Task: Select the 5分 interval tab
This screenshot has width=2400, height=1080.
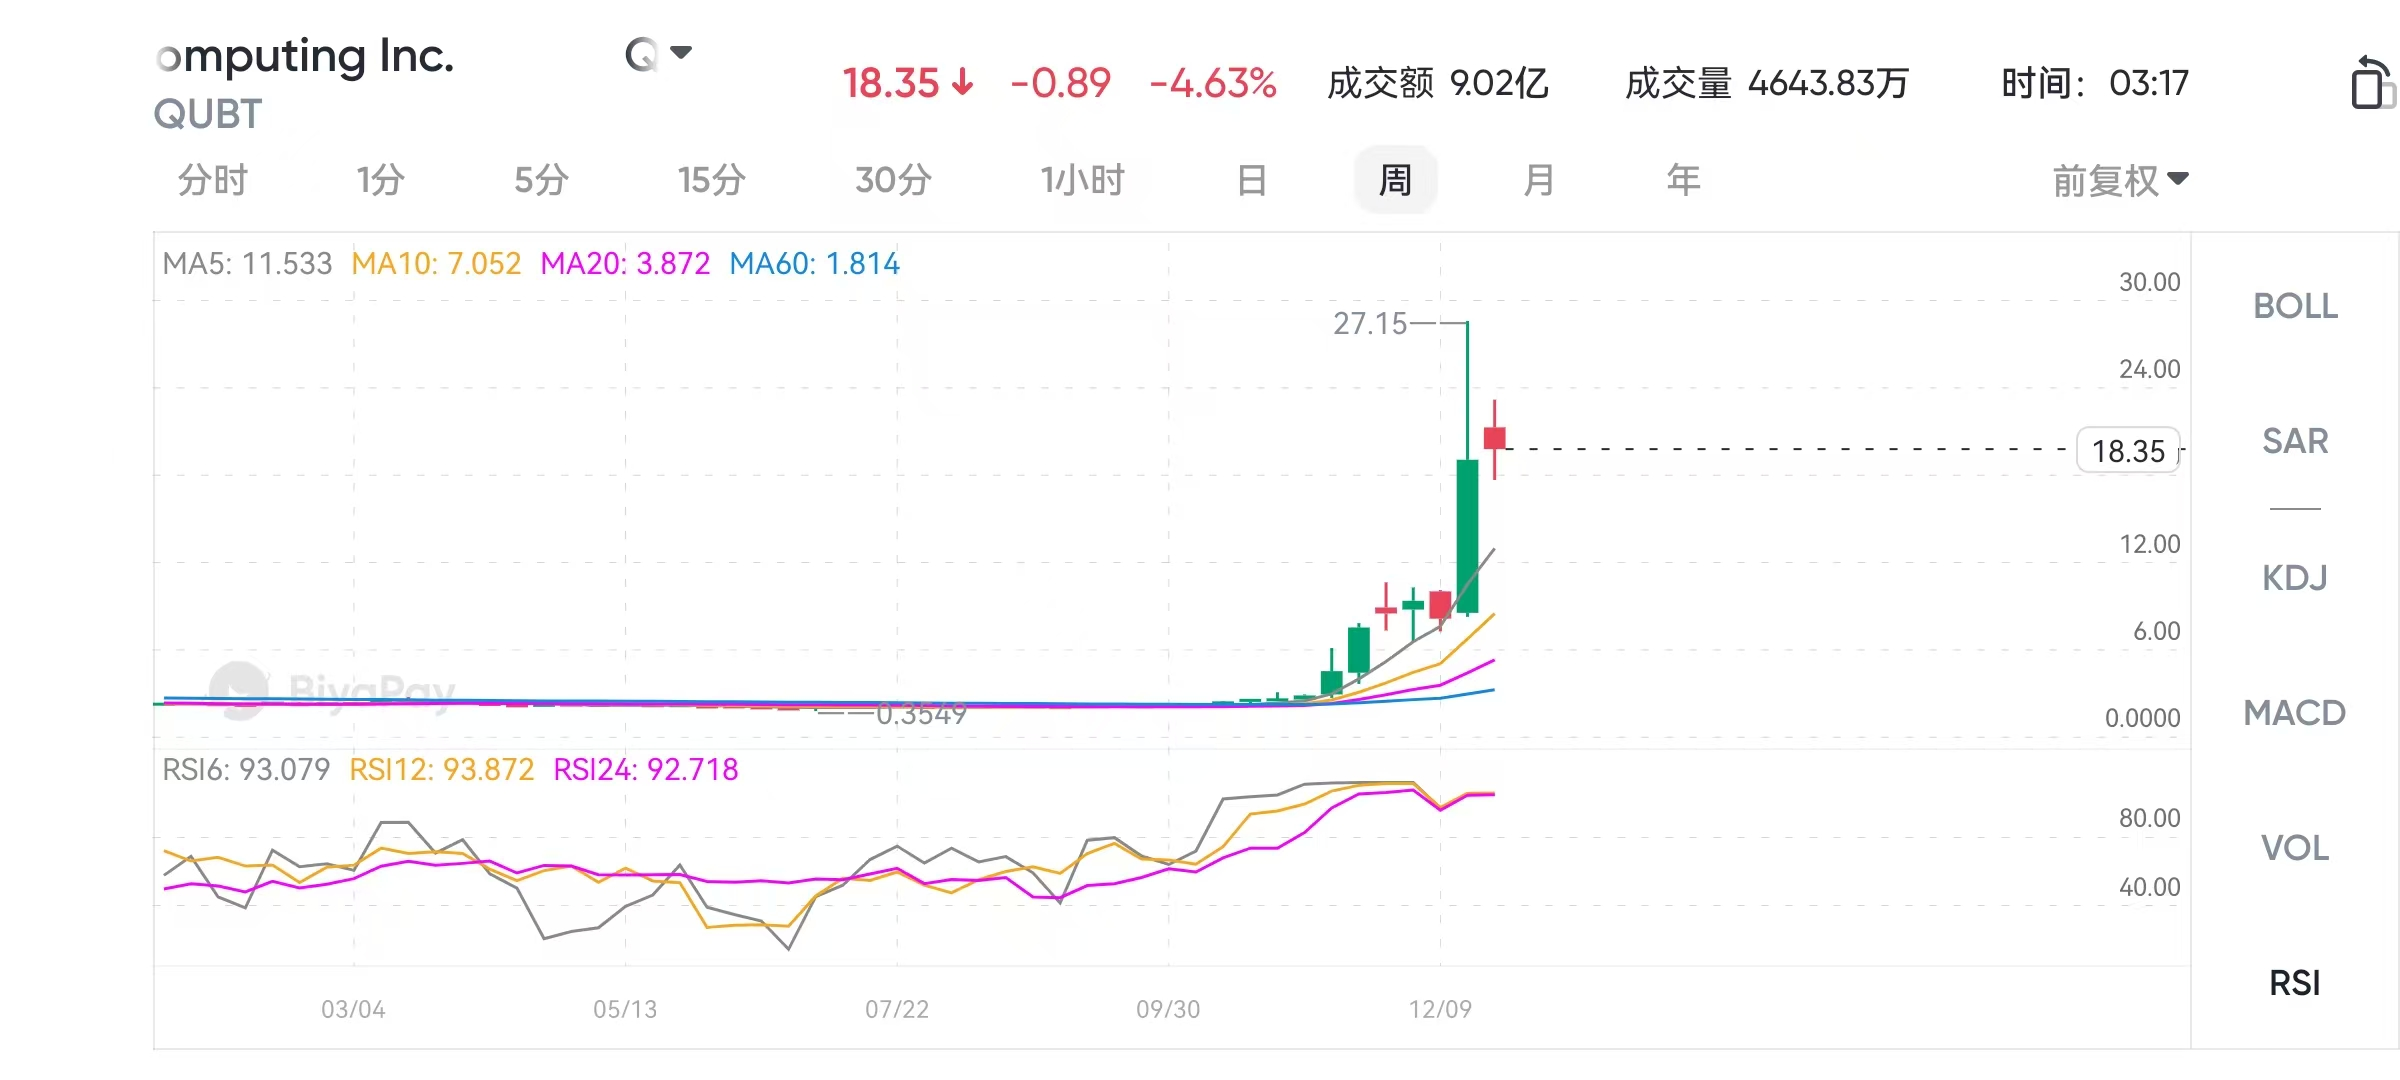Action: pyautogui.click(x=541, y=180)
